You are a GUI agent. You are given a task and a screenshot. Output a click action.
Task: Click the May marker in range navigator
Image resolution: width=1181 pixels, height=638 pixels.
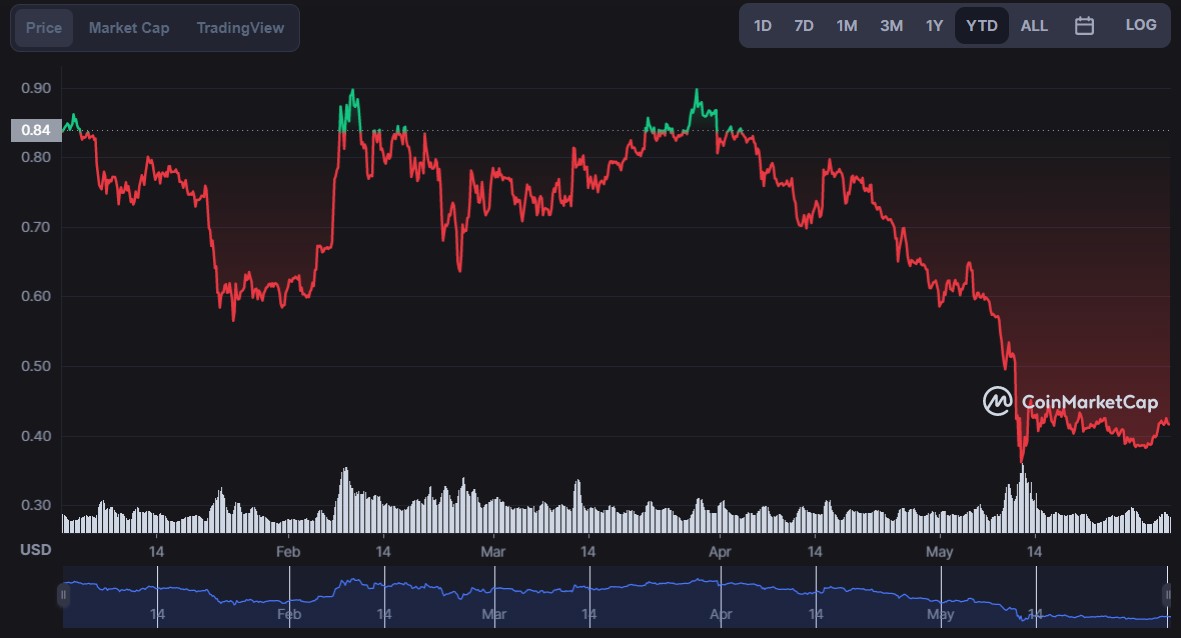[941, 613]
